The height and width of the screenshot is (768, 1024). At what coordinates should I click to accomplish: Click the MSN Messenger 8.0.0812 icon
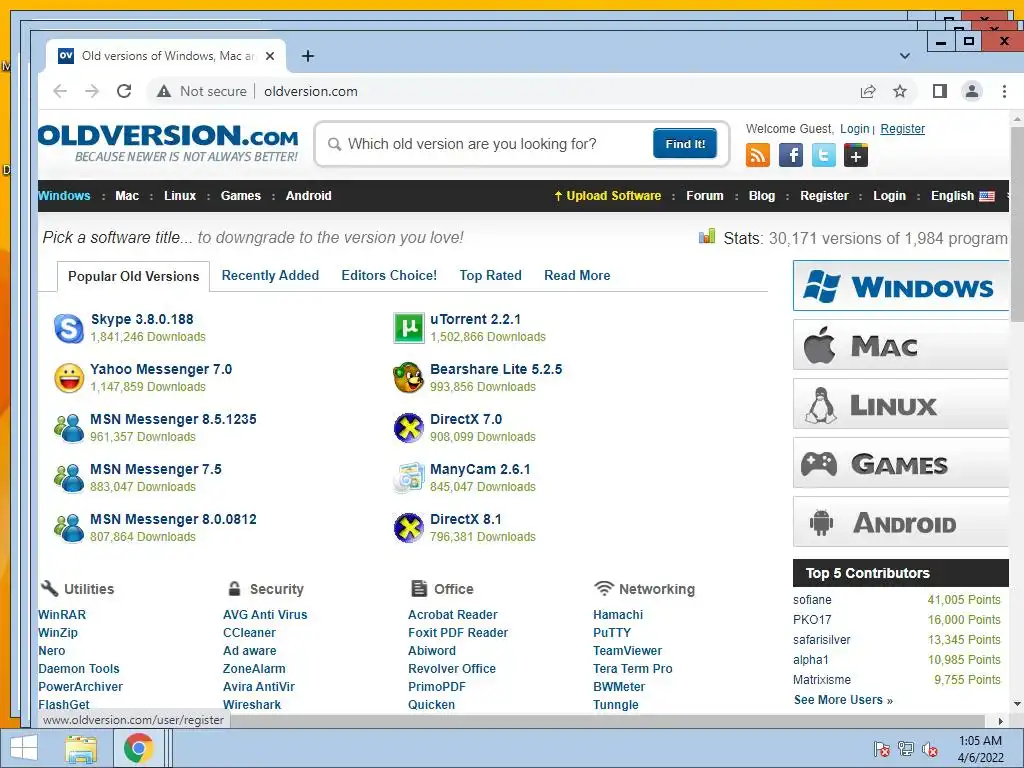(69, 528)
